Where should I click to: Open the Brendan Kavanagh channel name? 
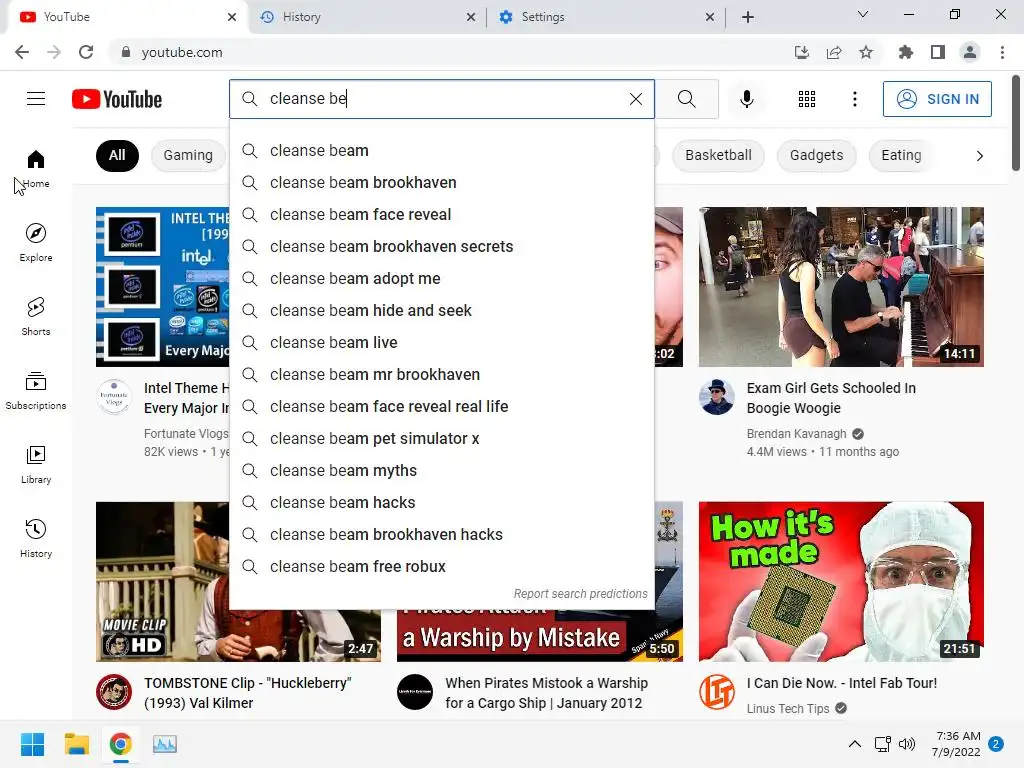(x=796, y=434)
